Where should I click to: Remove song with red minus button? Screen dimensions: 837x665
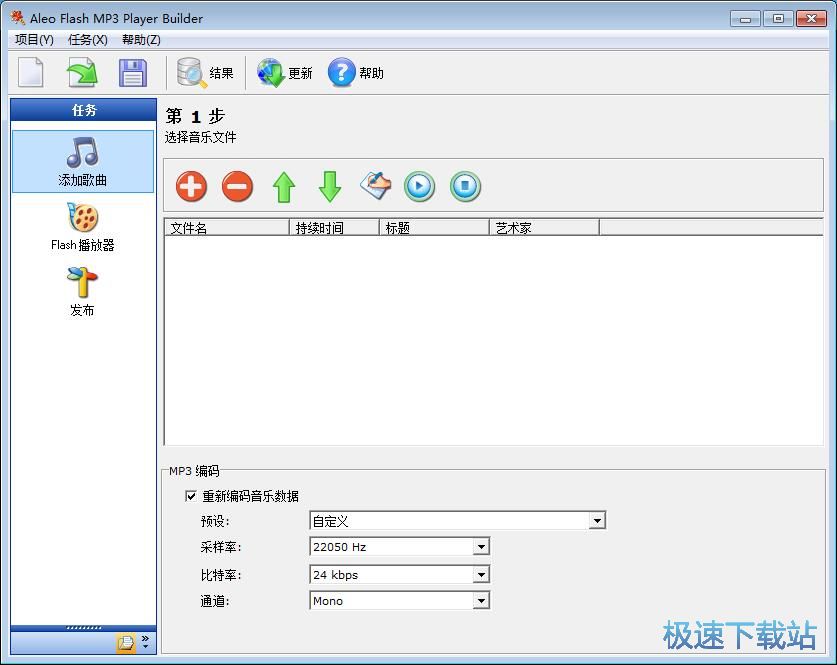click(237, 187)
